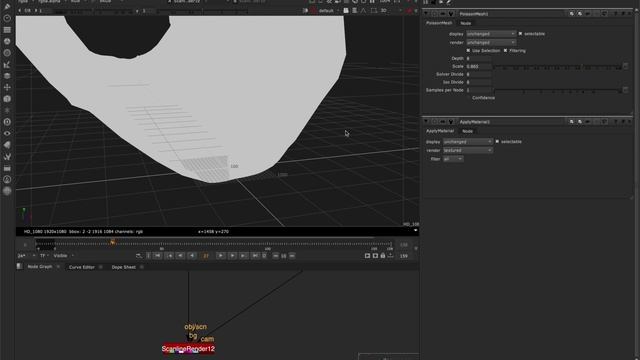Toggle the viewer lock icon in playback bar
The height and width of the screenshot is (360, 640).
tap(383, 256)
